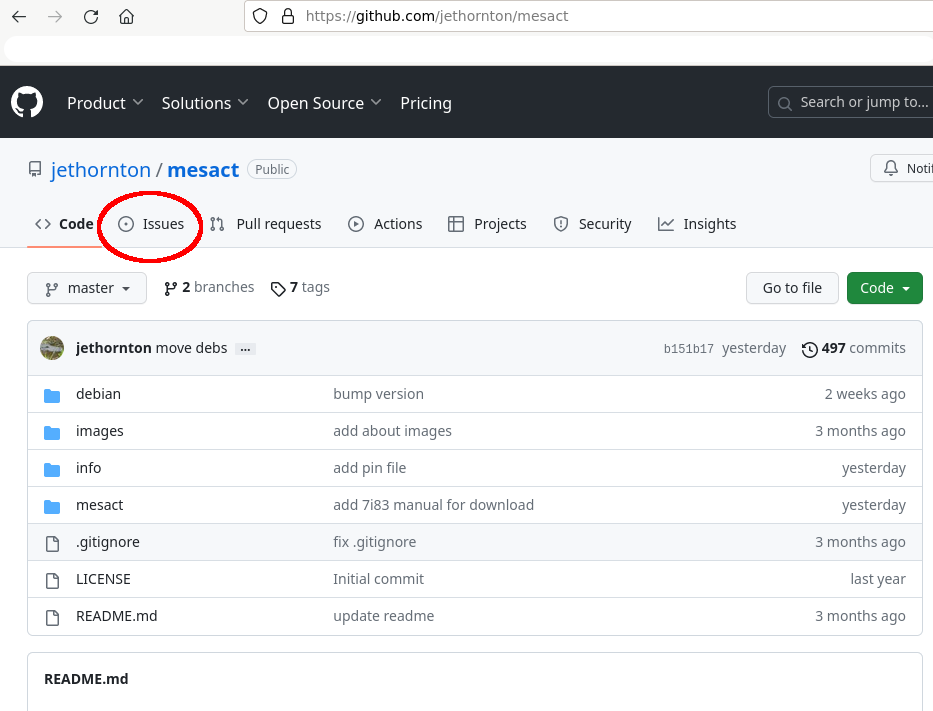Expand the Product menu
Viewport: 933px width, 711px height.
click(105, 103)
